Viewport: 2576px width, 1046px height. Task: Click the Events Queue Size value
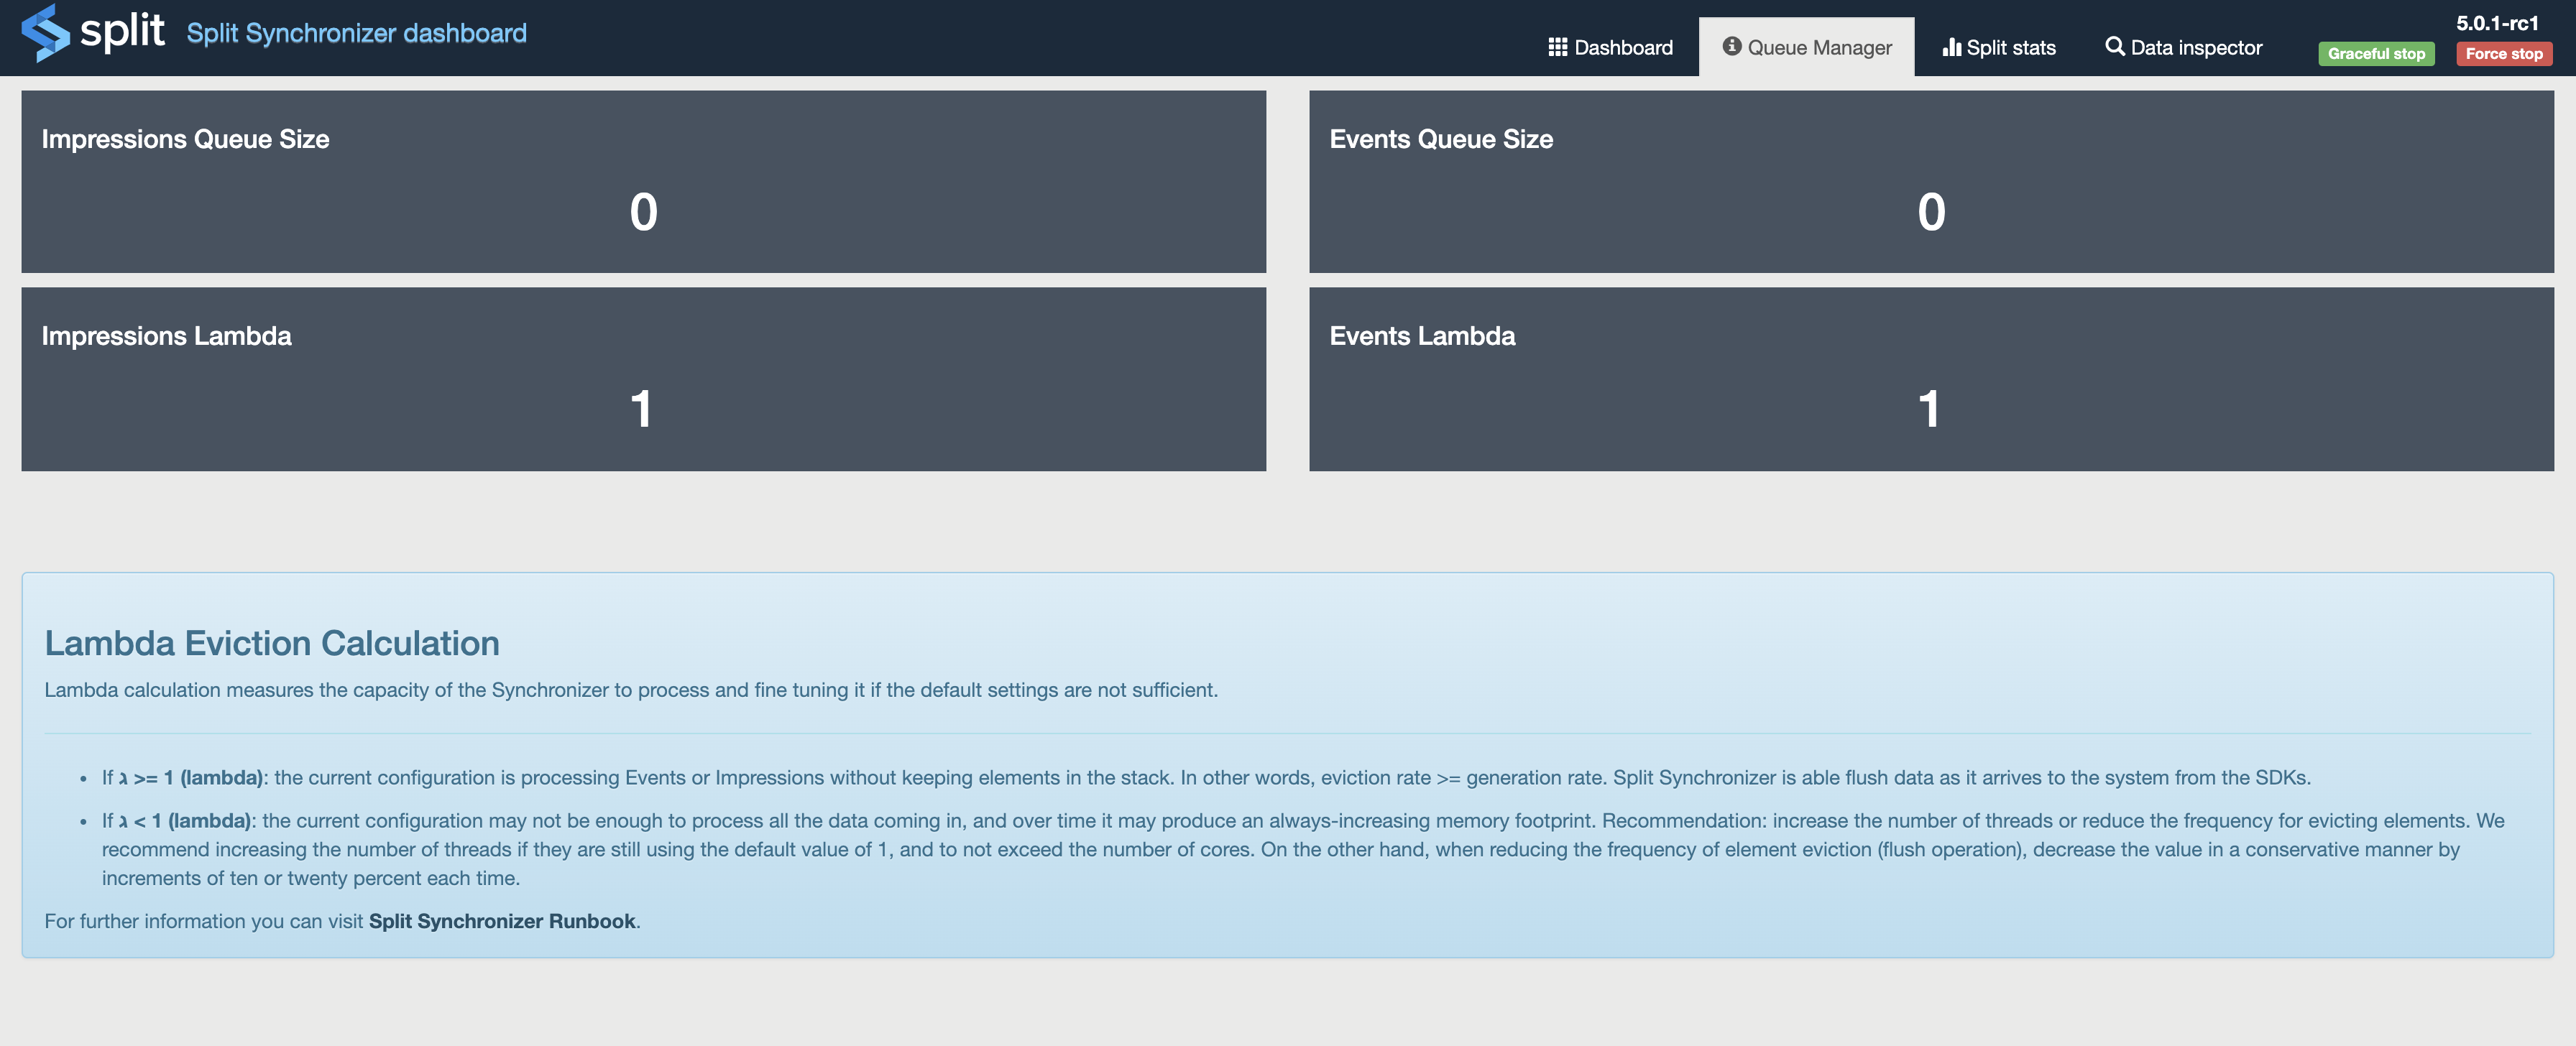1930,212
